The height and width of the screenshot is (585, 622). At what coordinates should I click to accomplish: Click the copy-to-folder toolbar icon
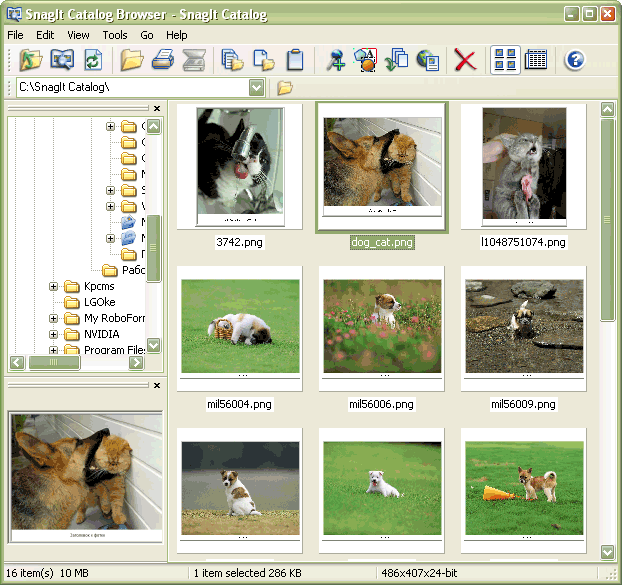point(232,60)
